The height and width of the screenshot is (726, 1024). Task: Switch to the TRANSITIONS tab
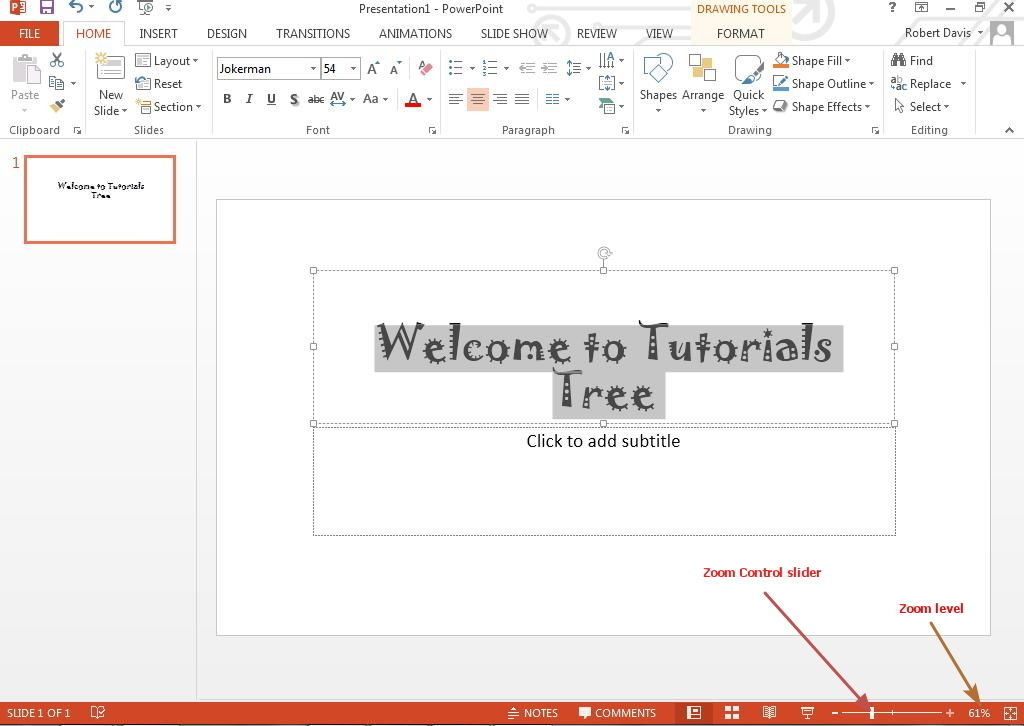point(313,33)
